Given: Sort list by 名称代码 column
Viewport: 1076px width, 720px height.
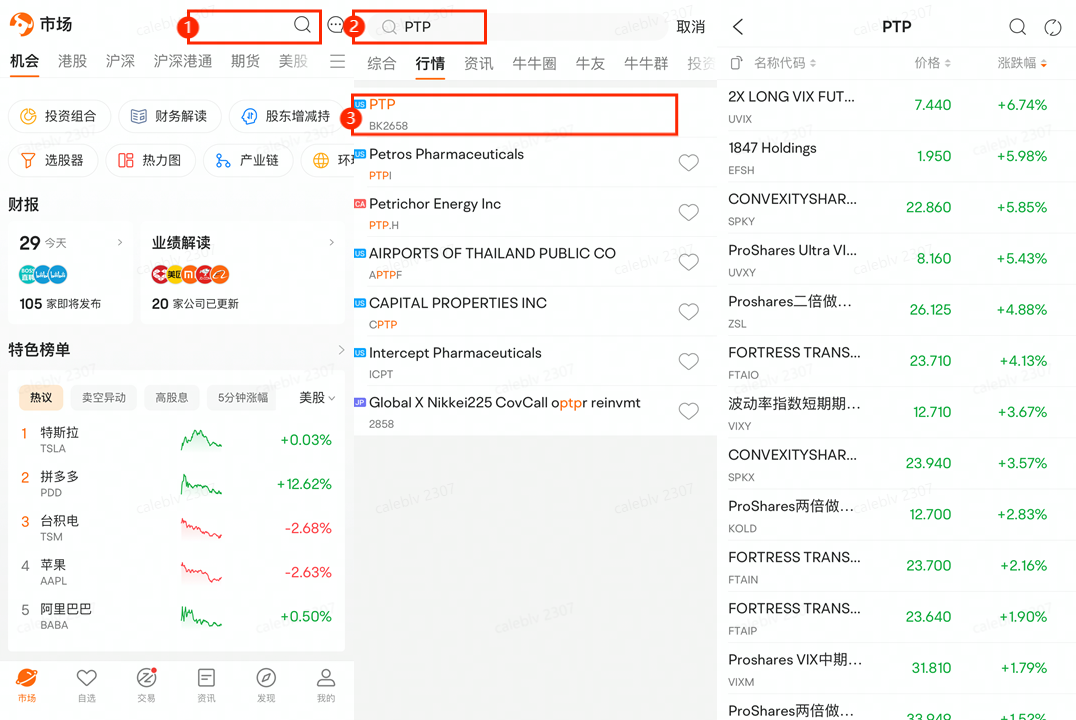Looking at the screenshot, I should pos(785,63).
